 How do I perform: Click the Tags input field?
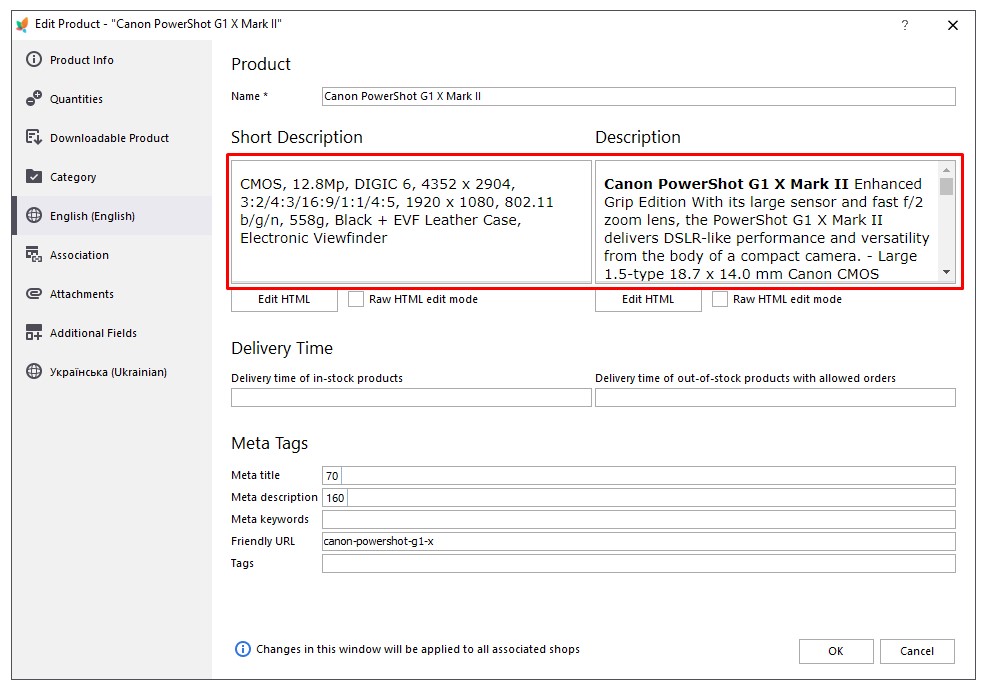pyautogui.click(x=638, y=563)
